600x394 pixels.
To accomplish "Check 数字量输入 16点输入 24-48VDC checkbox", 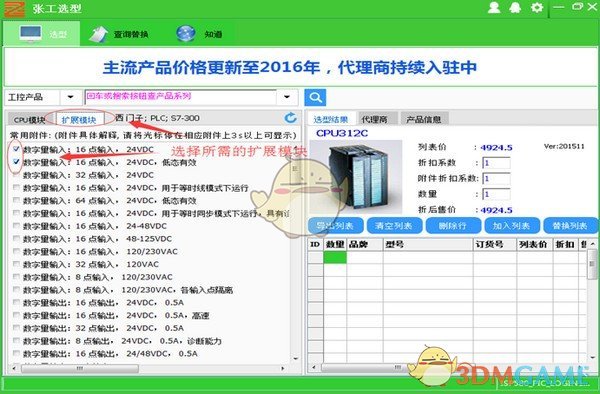I will (x=16, y=226).
